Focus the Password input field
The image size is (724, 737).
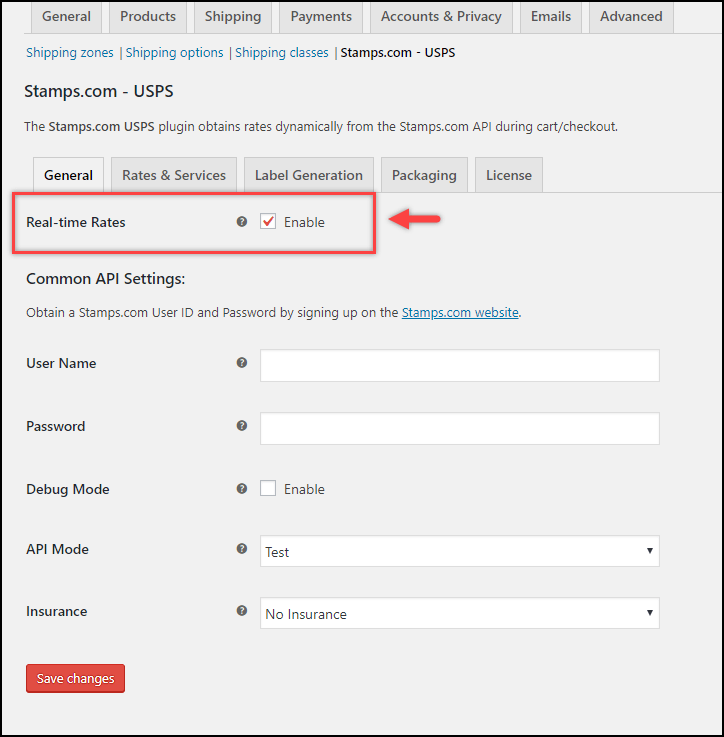[459, 428]
